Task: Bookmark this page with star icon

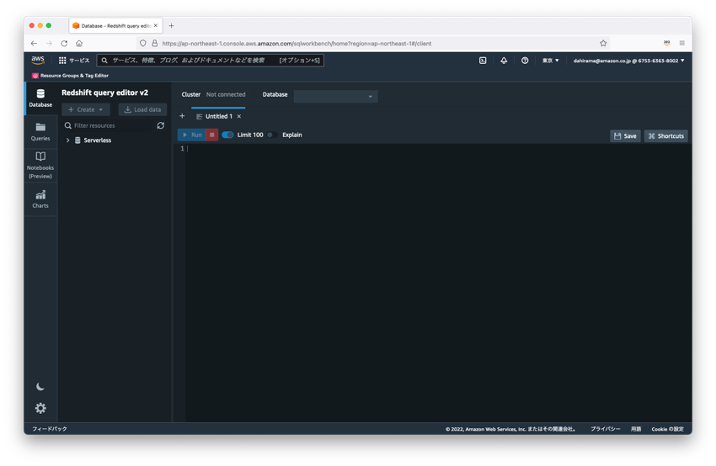Action: pos(603,43)
